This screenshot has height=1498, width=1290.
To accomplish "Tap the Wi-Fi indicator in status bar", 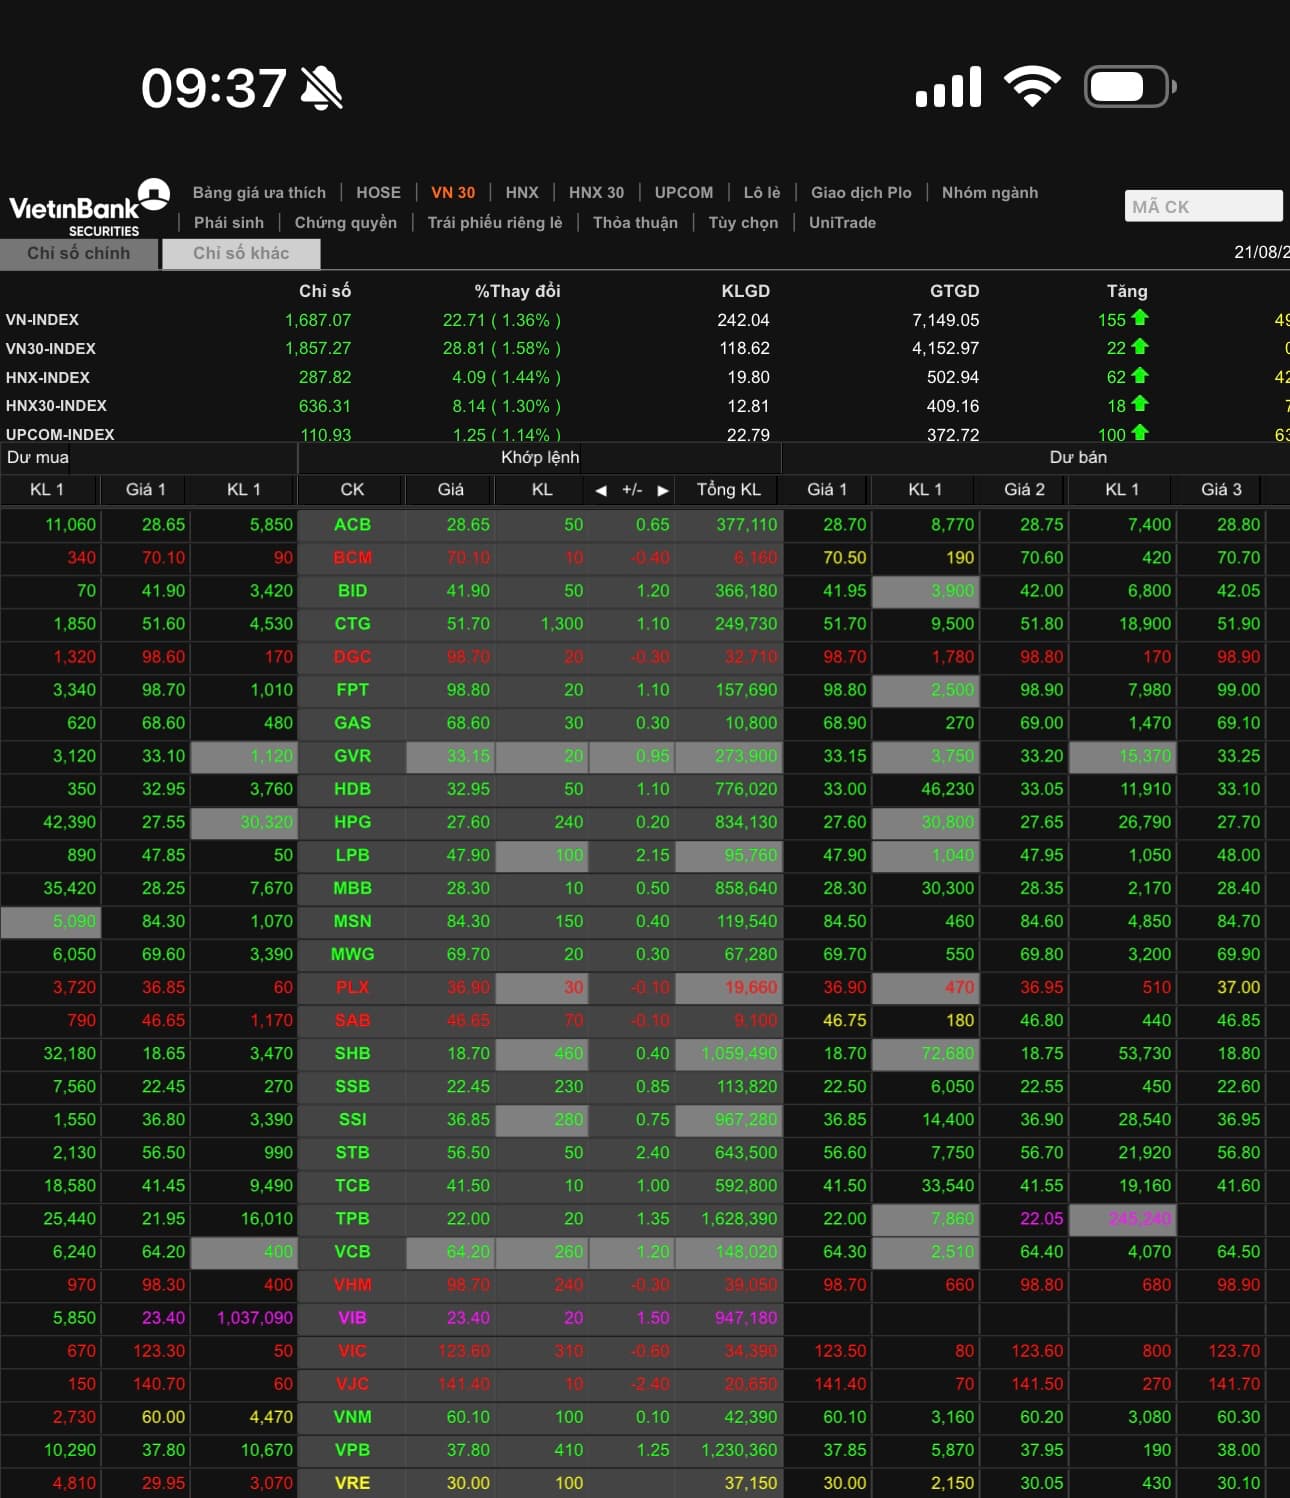I will pyautogui.click(x=1032, y=87).
